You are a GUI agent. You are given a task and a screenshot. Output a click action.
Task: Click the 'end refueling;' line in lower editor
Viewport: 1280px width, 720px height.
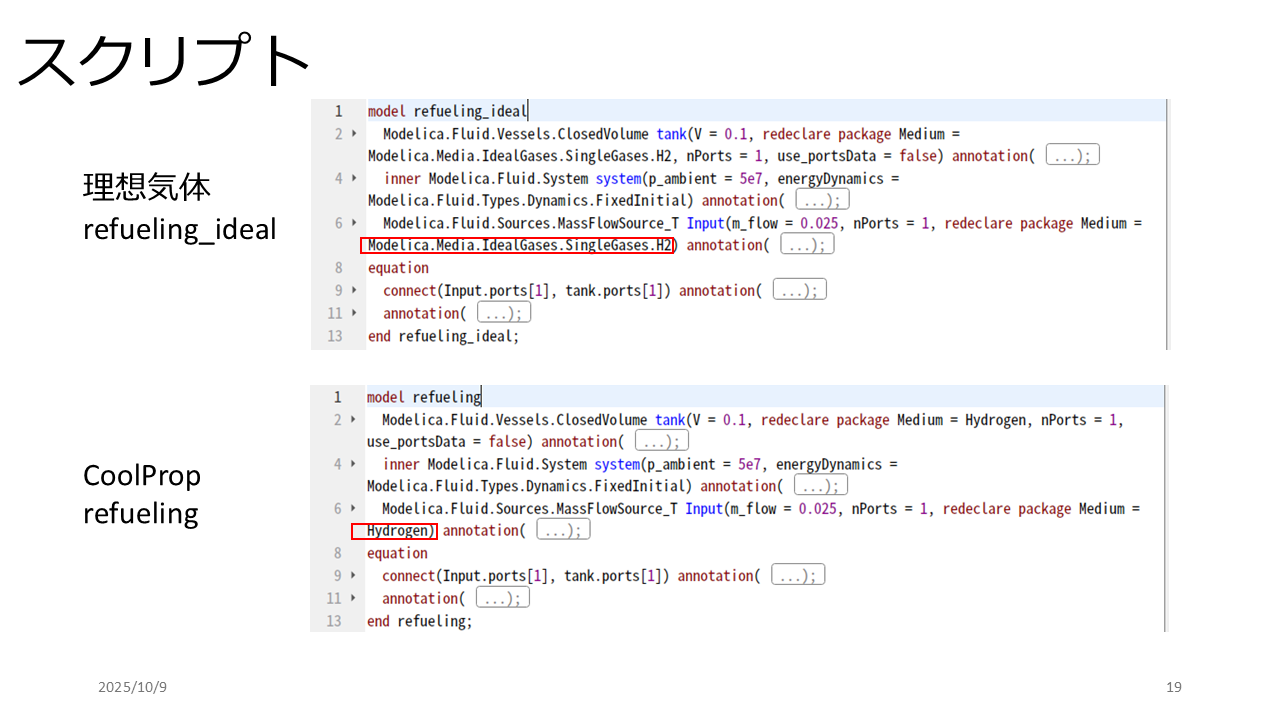point(419,621)
